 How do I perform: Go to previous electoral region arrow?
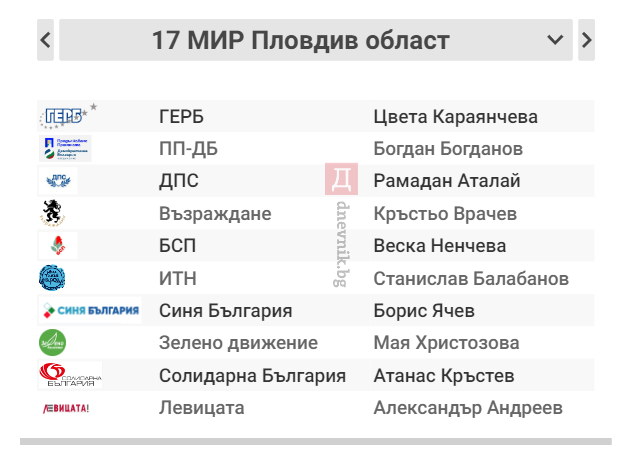pos(45,40)
